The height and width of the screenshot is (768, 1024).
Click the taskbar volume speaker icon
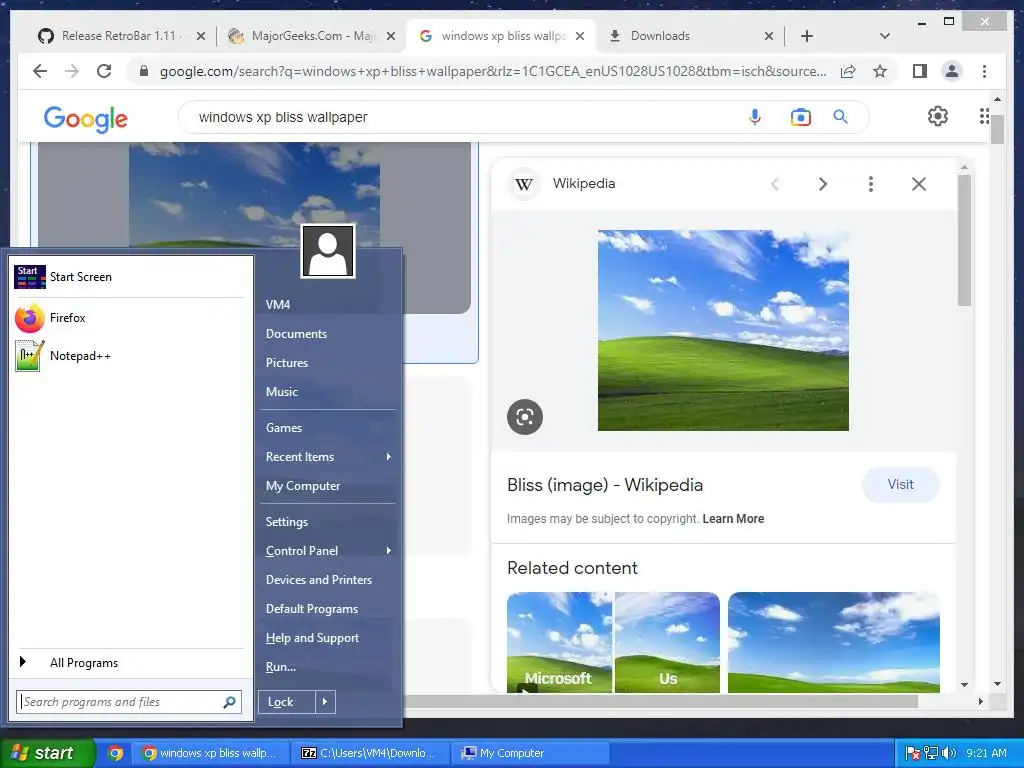948,753
